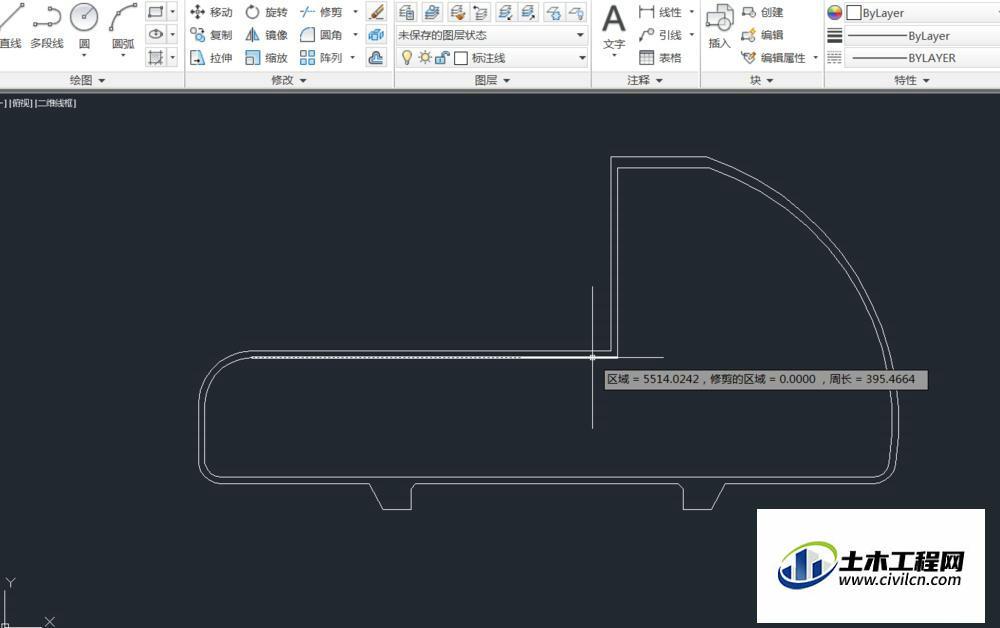Open the hatch tool dropdown arrow
The image size is (1000, 628).
[172, 57]
